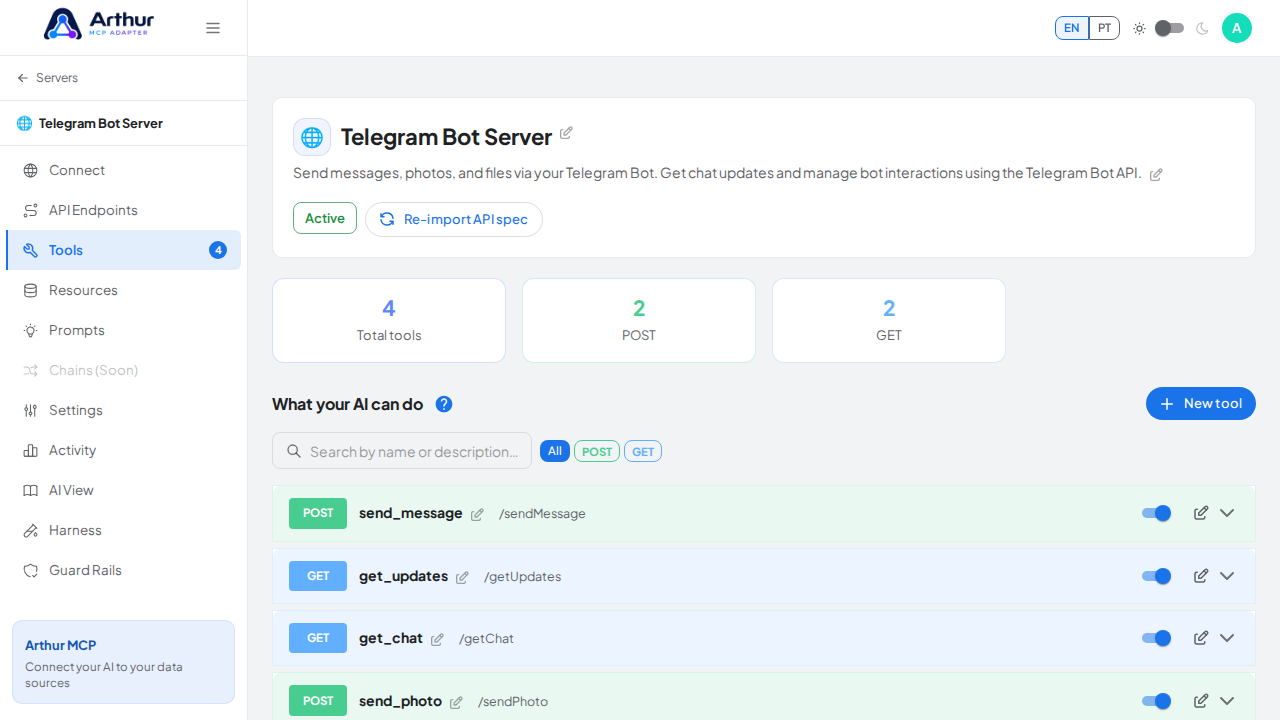Click the Prompts lightbulb icon
1280x720 pixels.
[31, 330]
